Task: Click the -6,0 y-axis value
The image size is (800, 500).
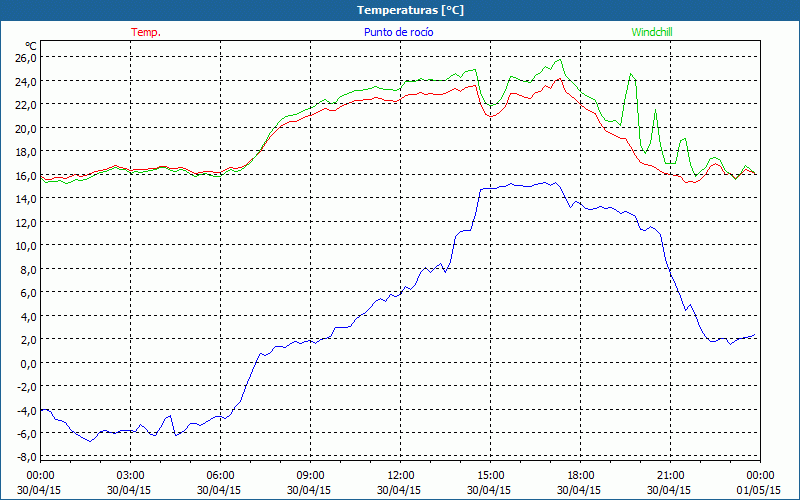Action: 27,434
